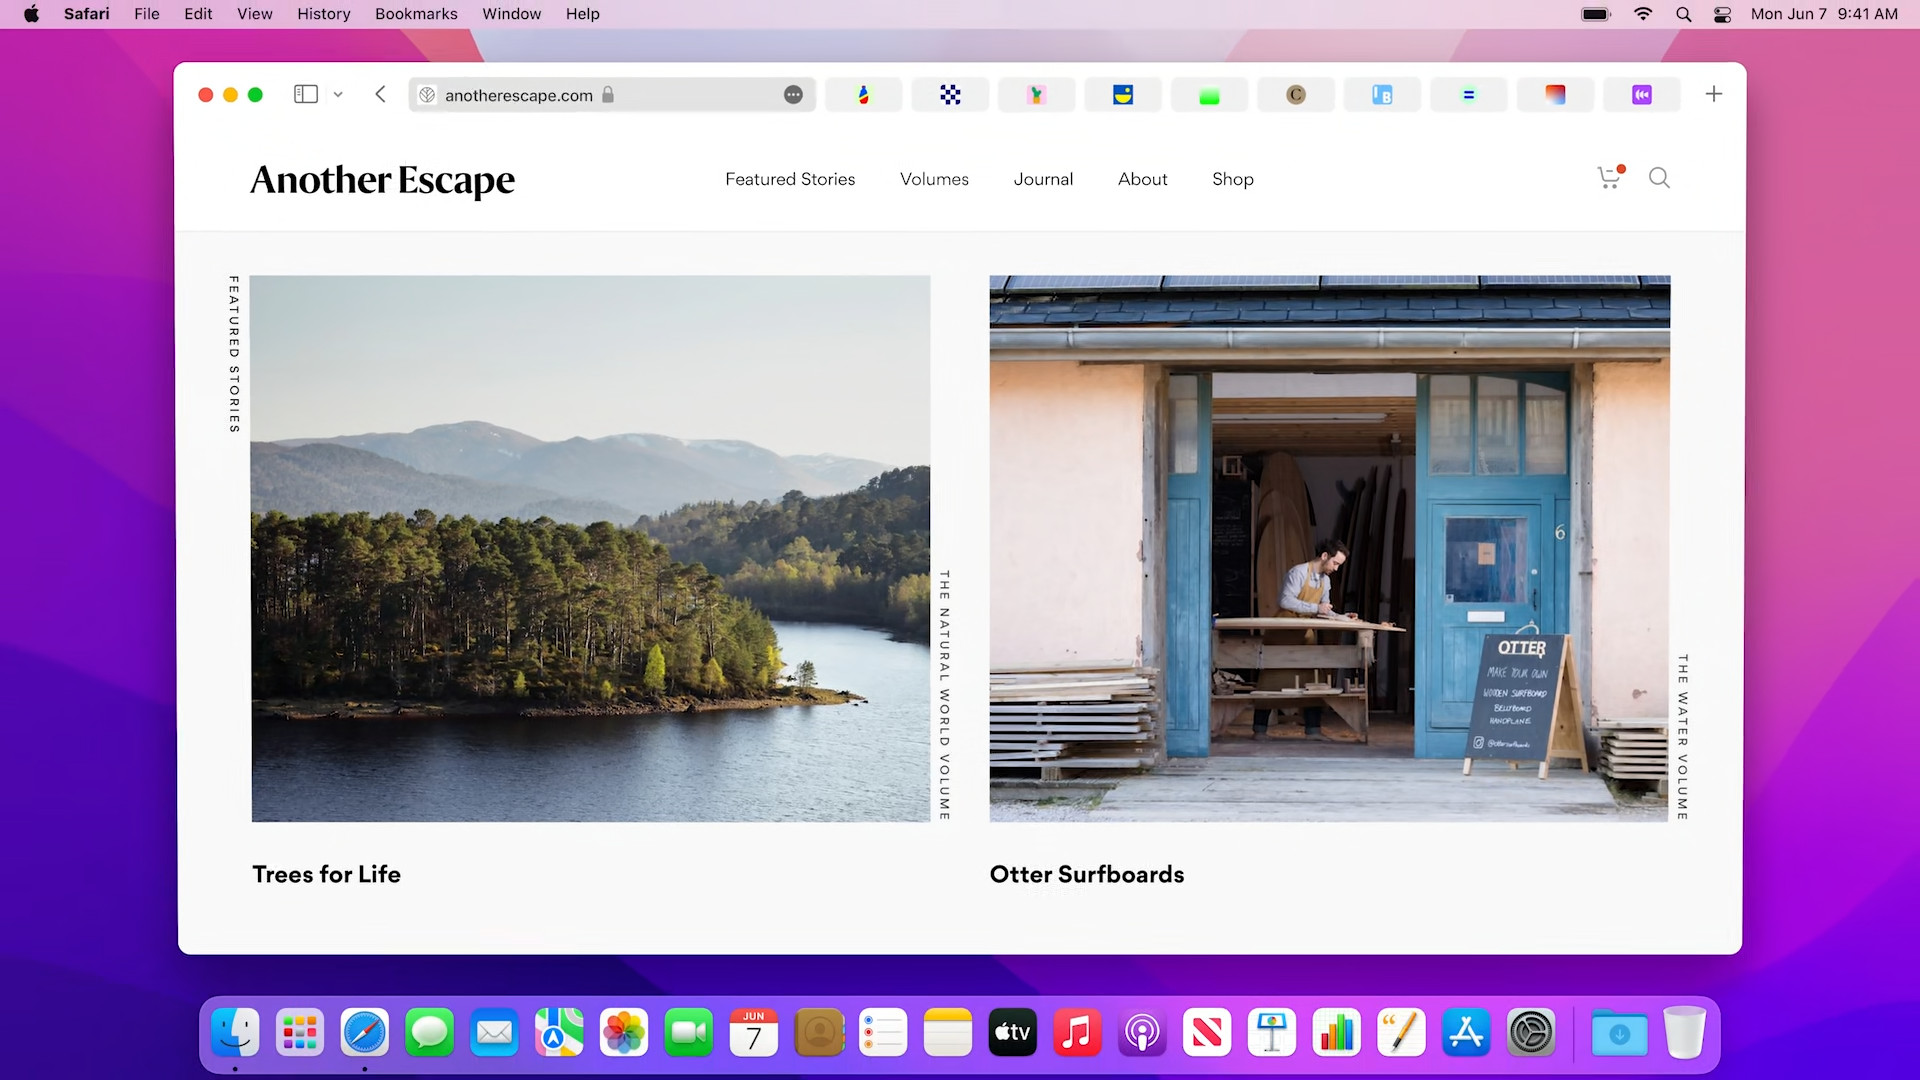Screen dimensions: 1920x1080
Task: Open the Journal section
Action: 1043,179
